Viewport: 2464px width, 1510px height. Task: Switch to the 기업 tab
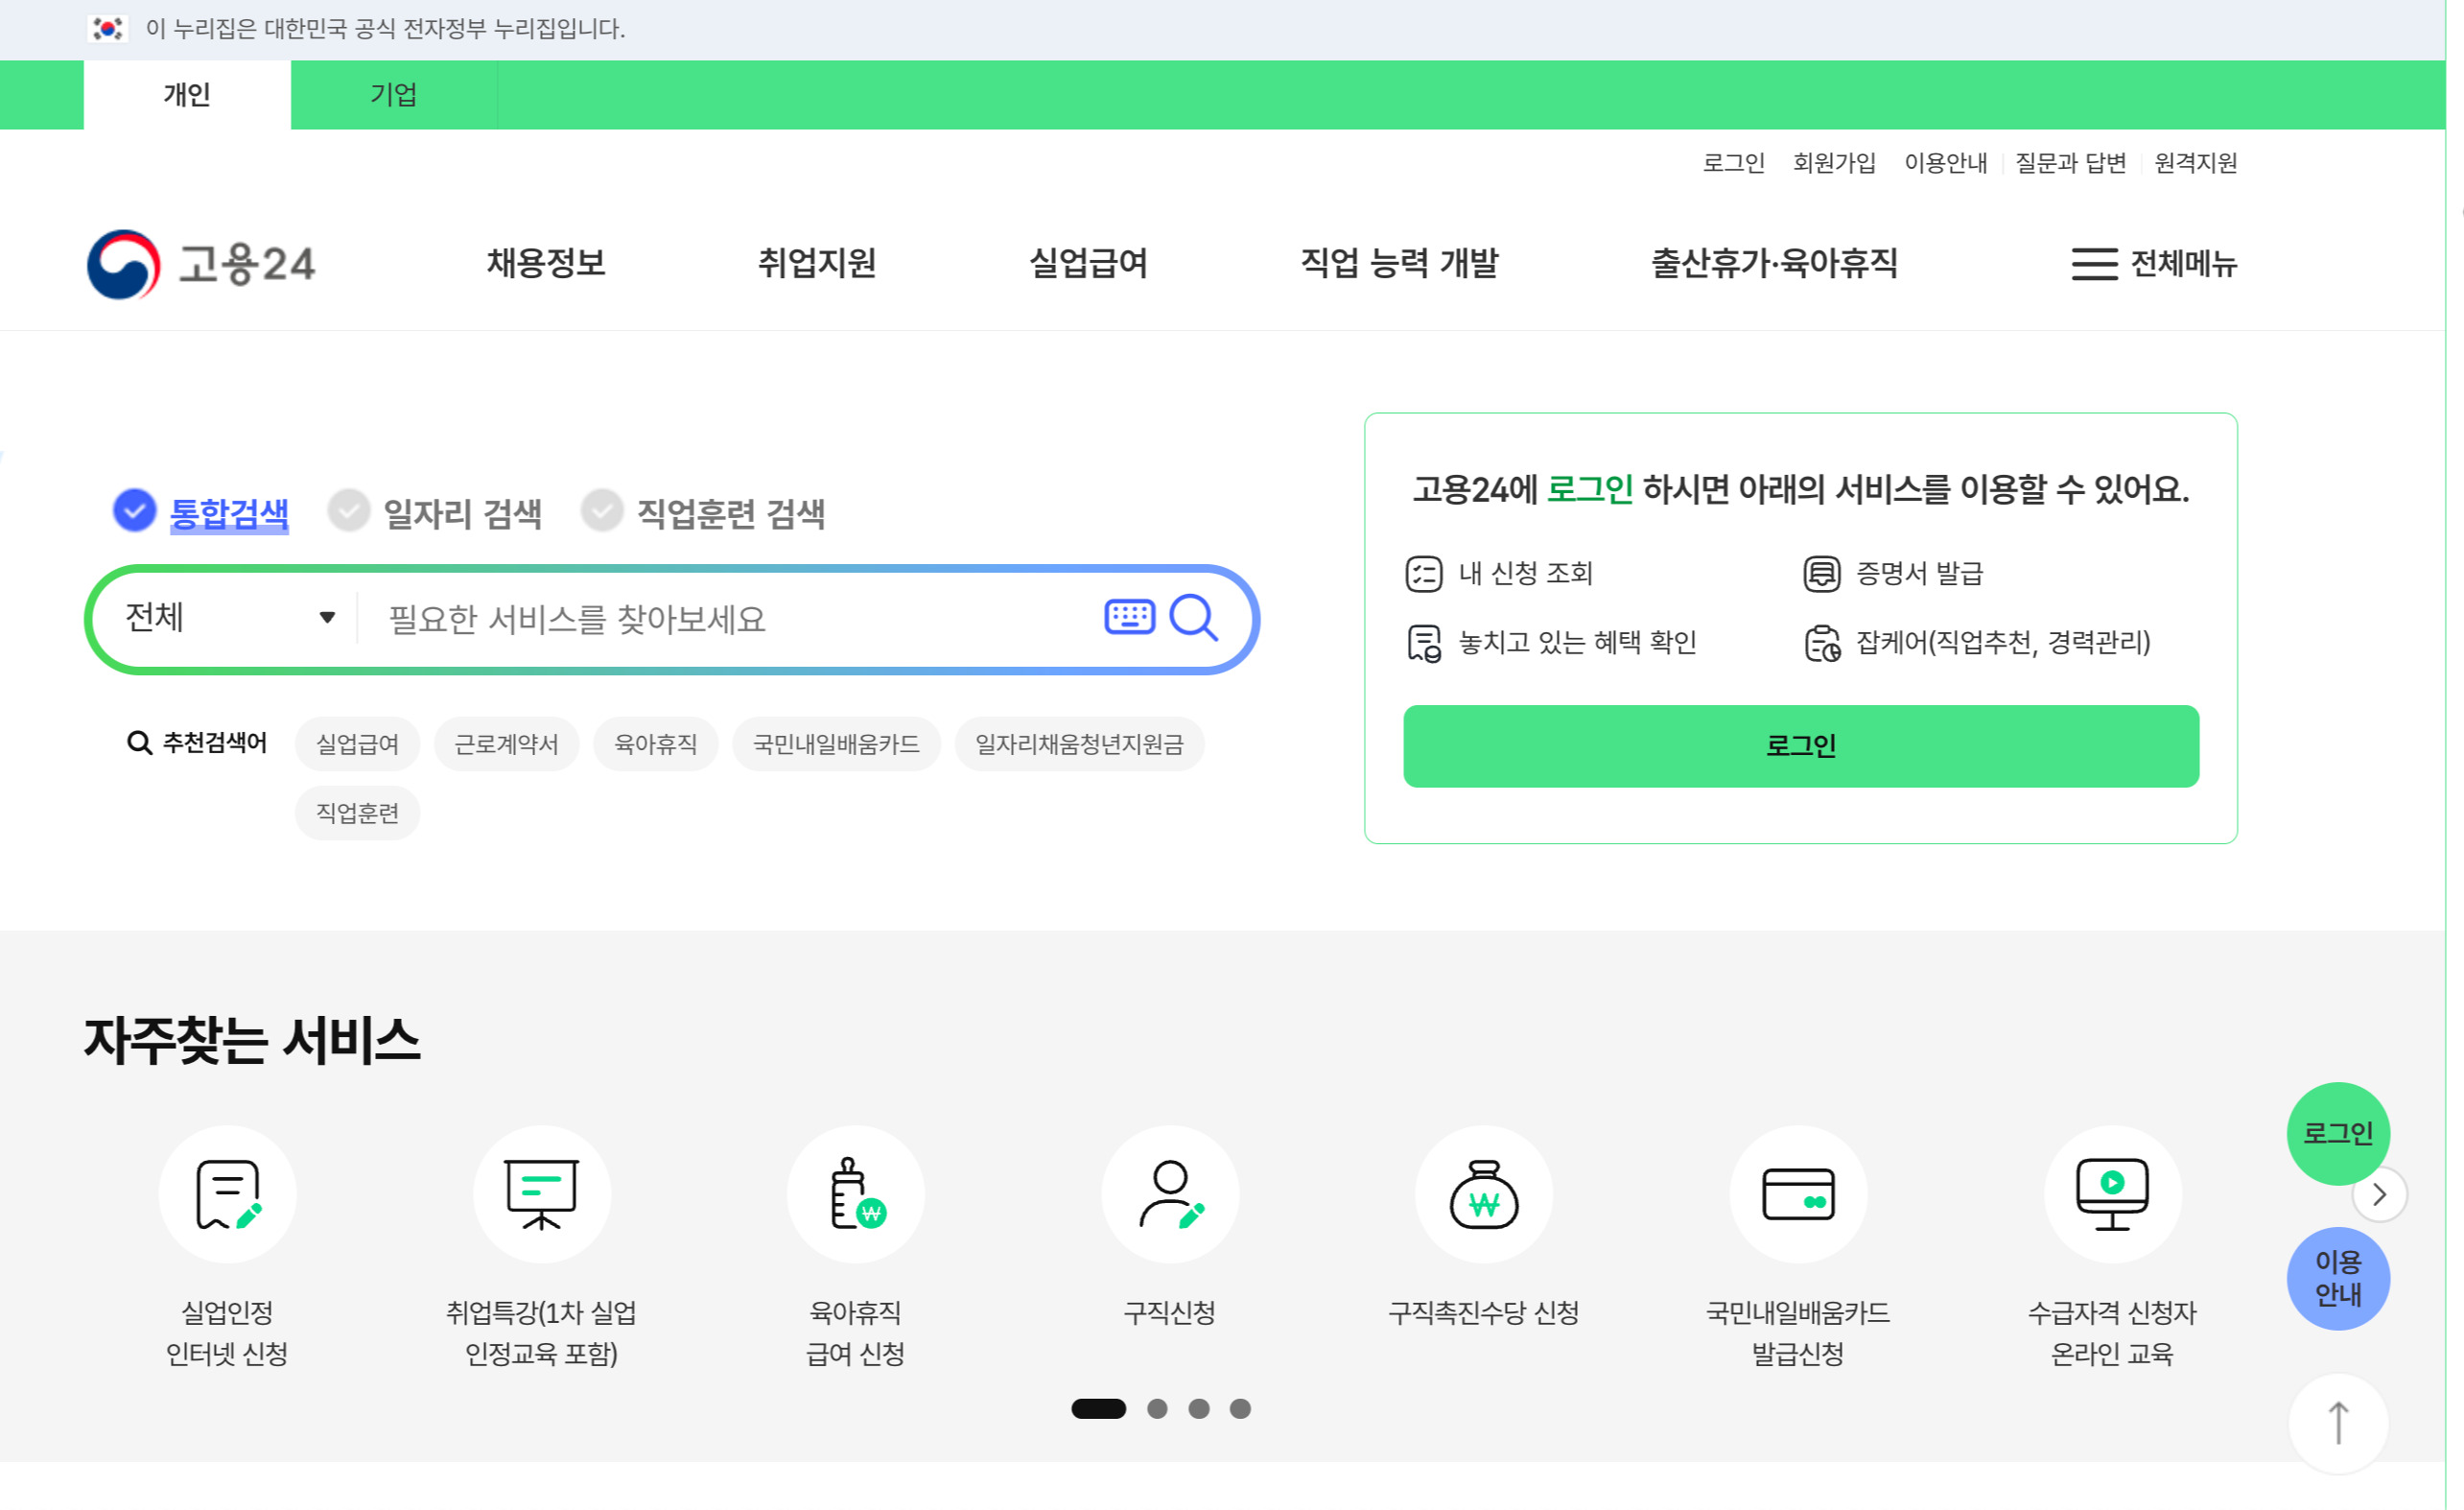[393, 94]
